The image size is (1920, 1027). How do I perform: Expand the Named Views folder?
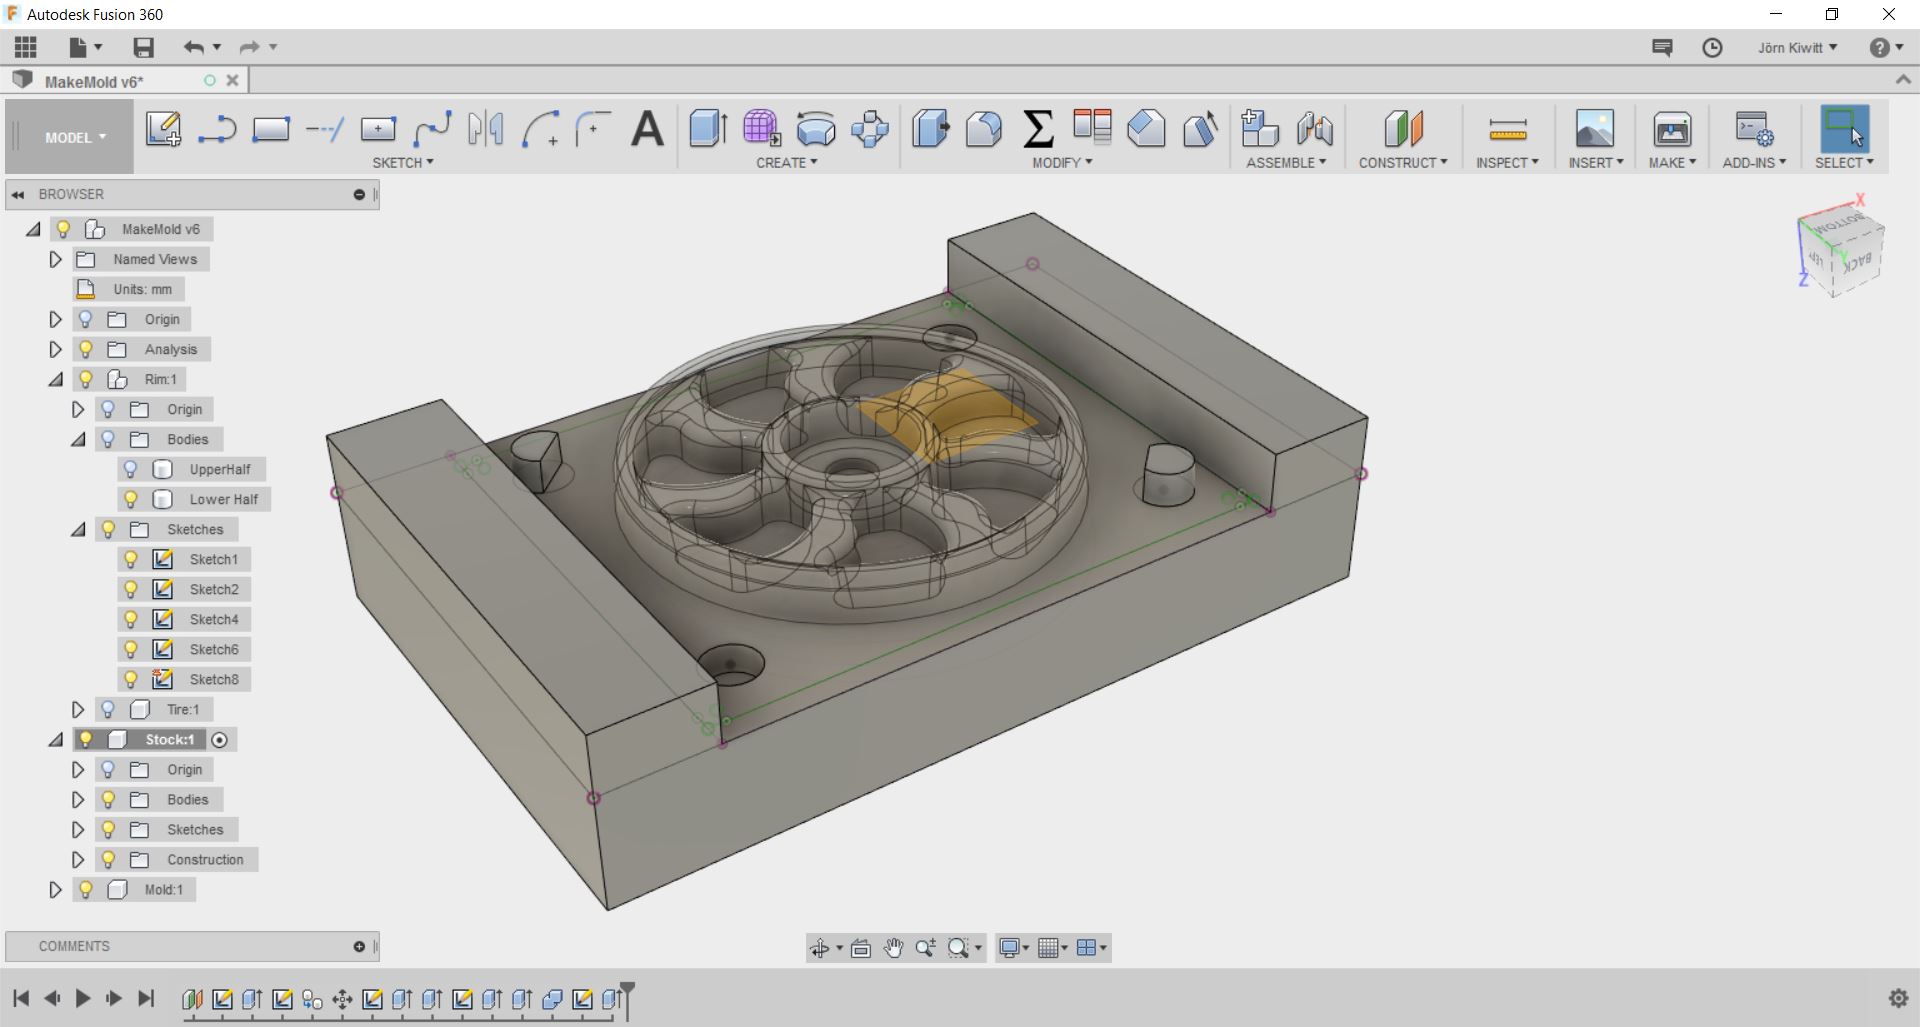[x=56, y=259]
